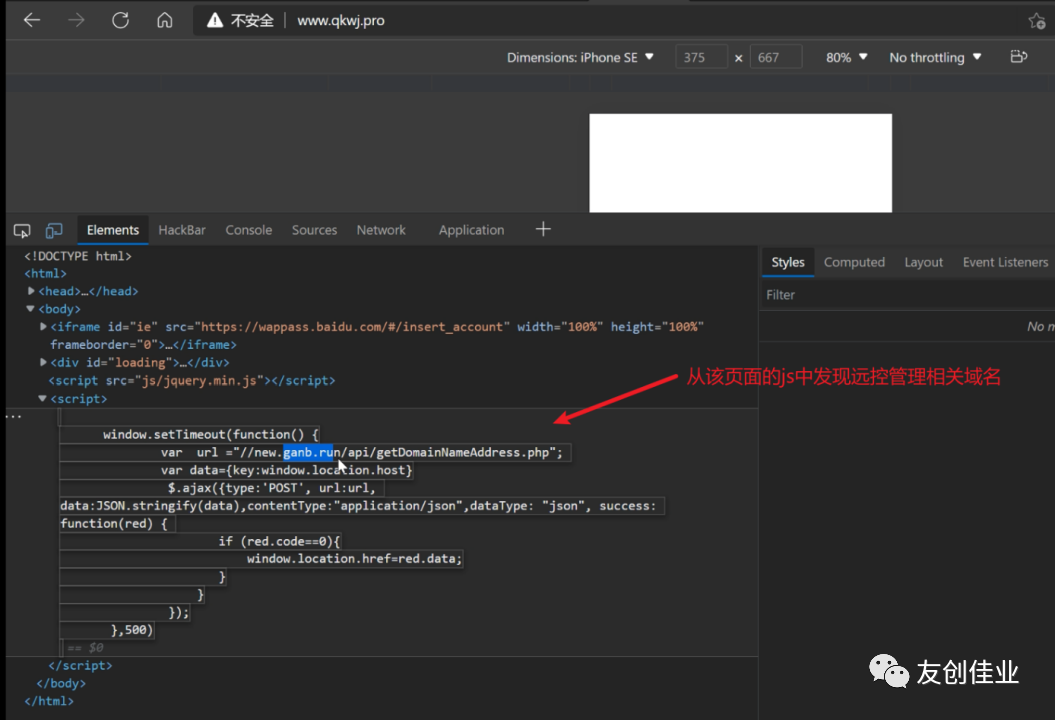Switch to the Application tab
Image resolution: width=1055 pixels, height=720 pixels.
471,230
